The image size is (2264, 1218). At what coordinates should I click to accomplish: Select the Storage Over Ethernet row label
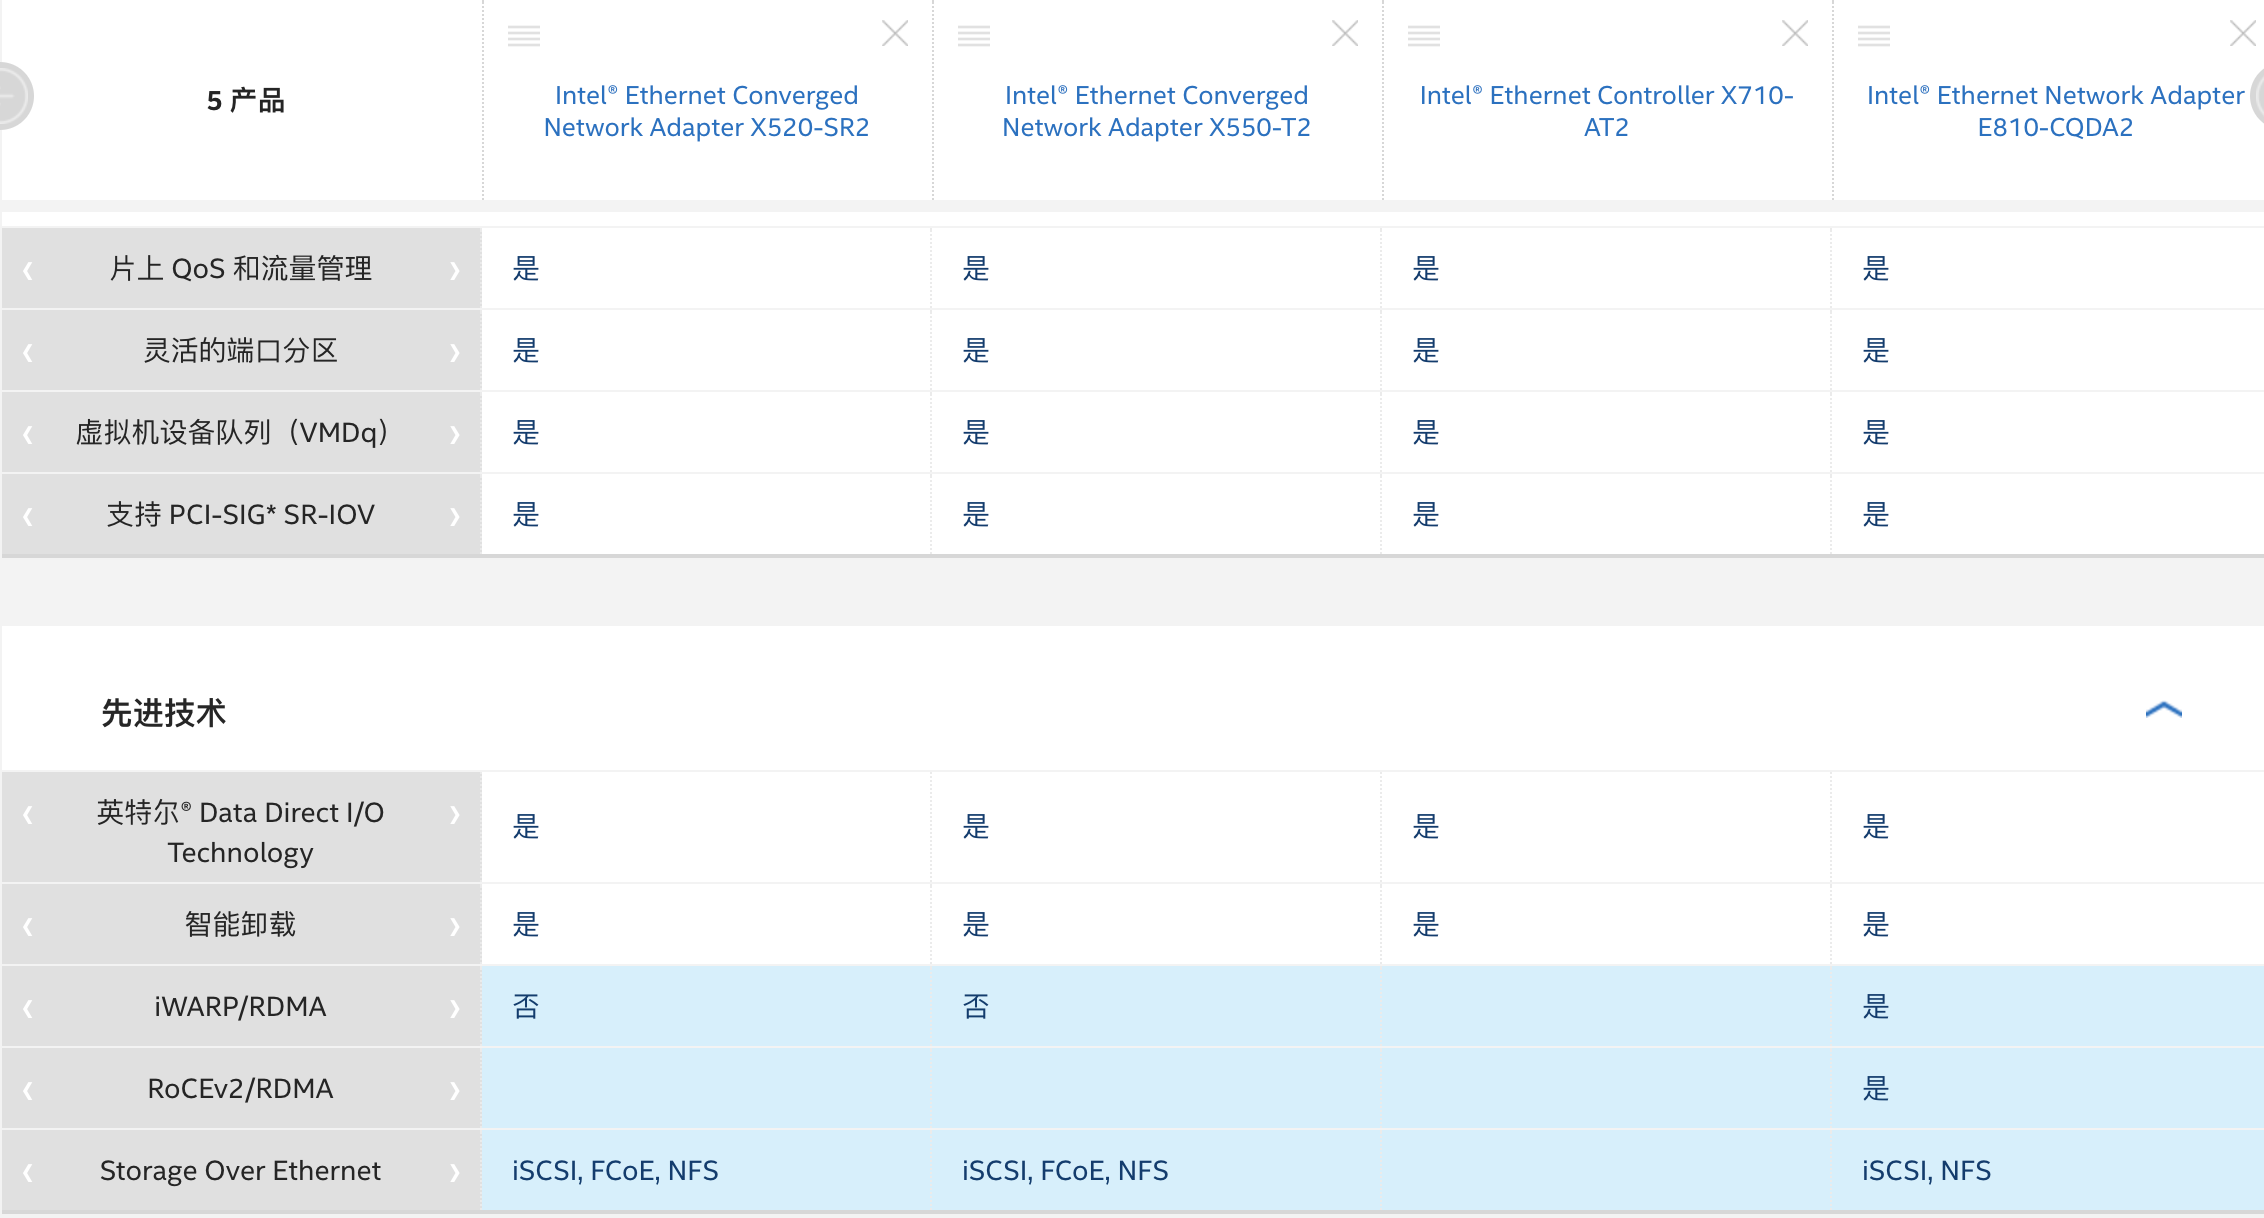240,1170
